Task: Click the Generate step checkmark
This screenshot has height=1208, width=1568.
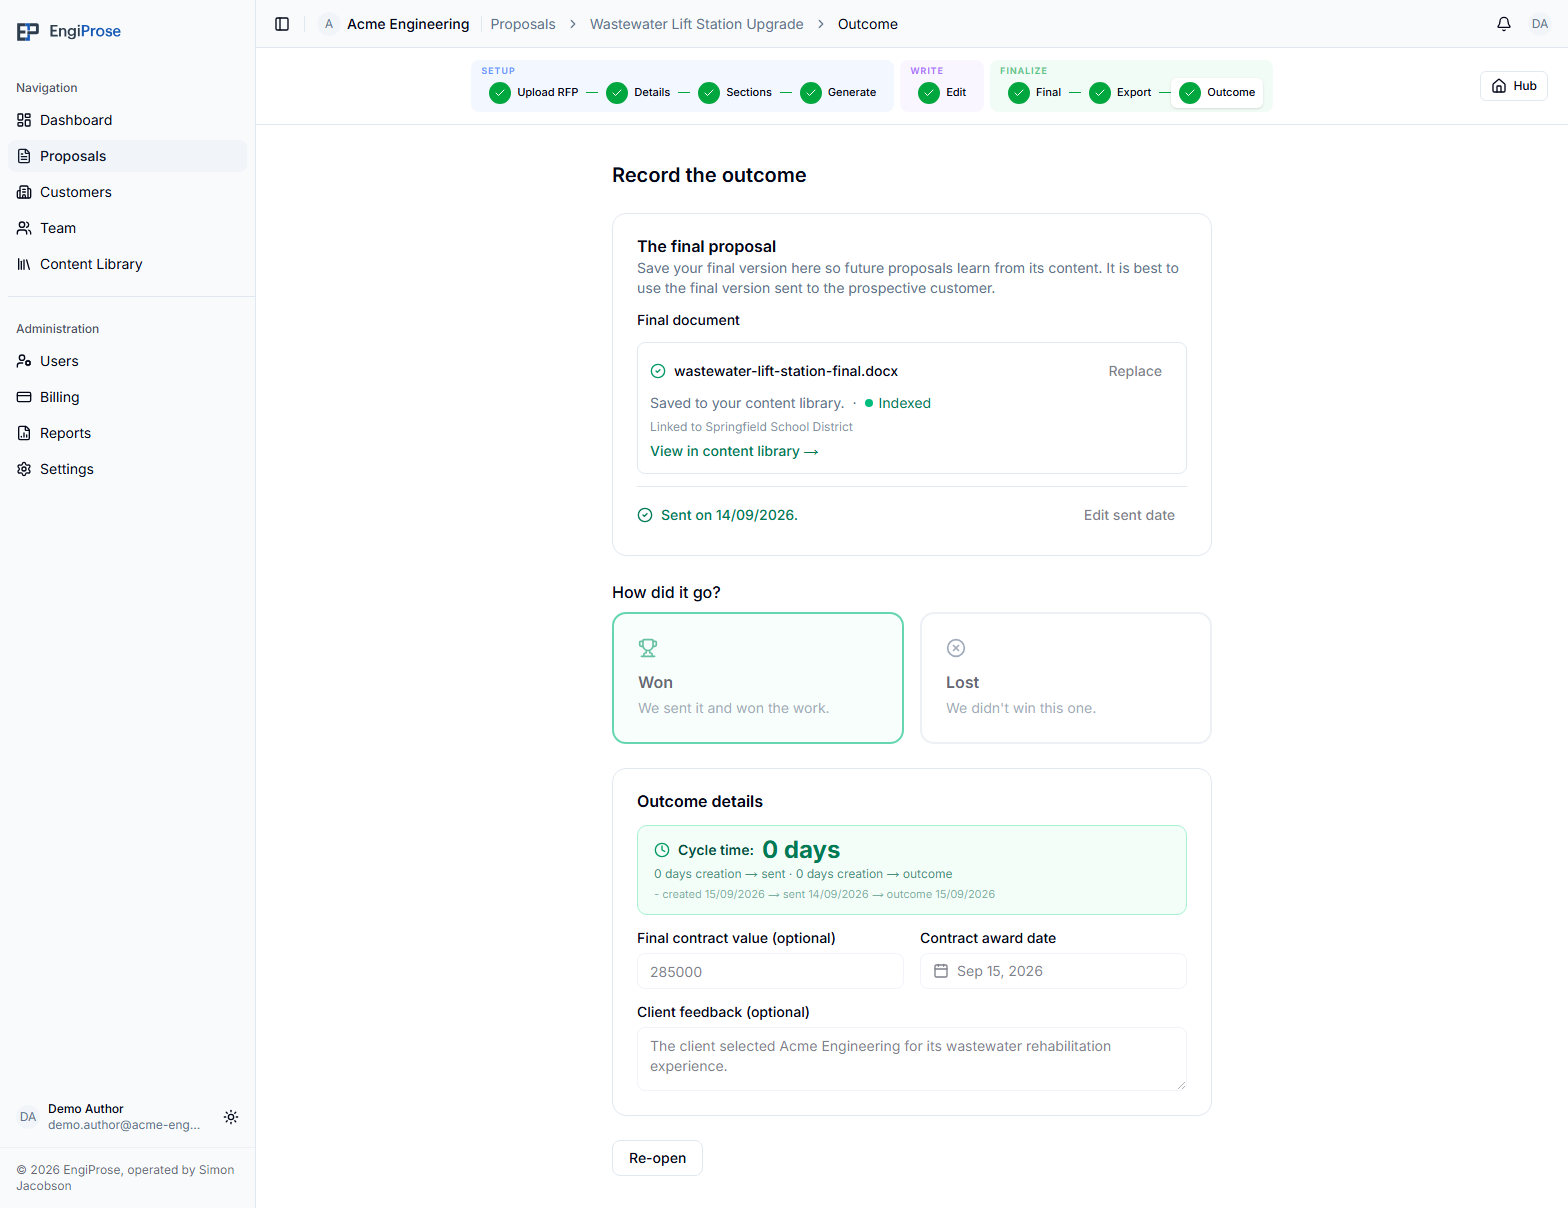Action: click(811, 93)
